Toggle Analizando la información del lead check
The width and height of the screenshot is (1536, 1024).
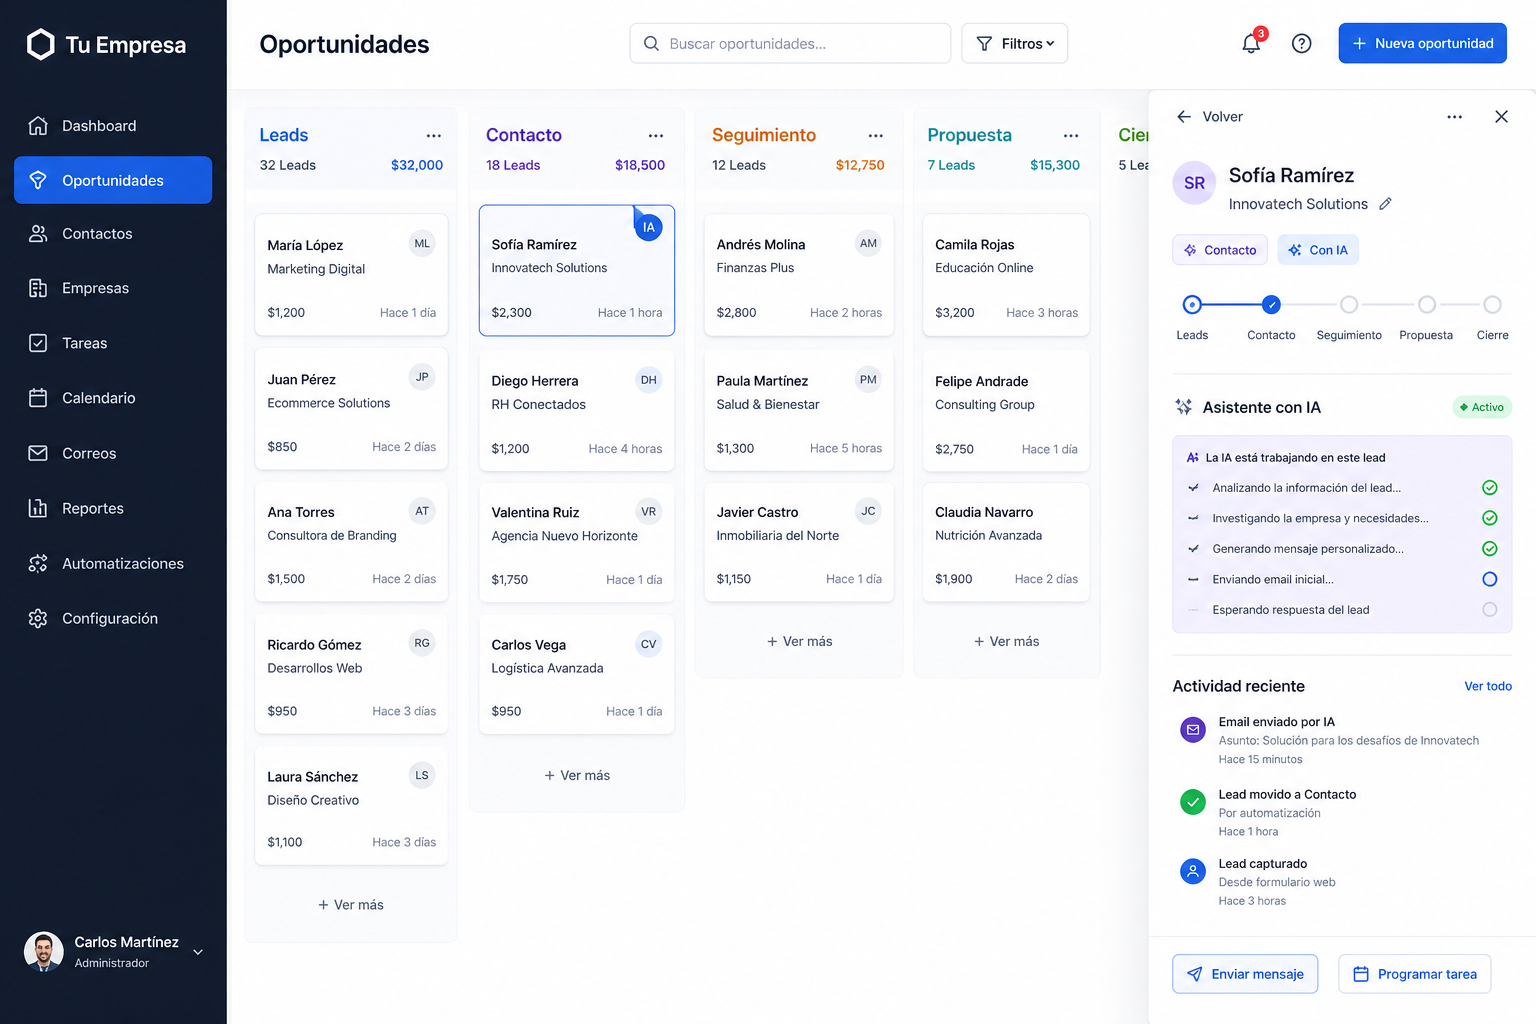point(1489,488)
